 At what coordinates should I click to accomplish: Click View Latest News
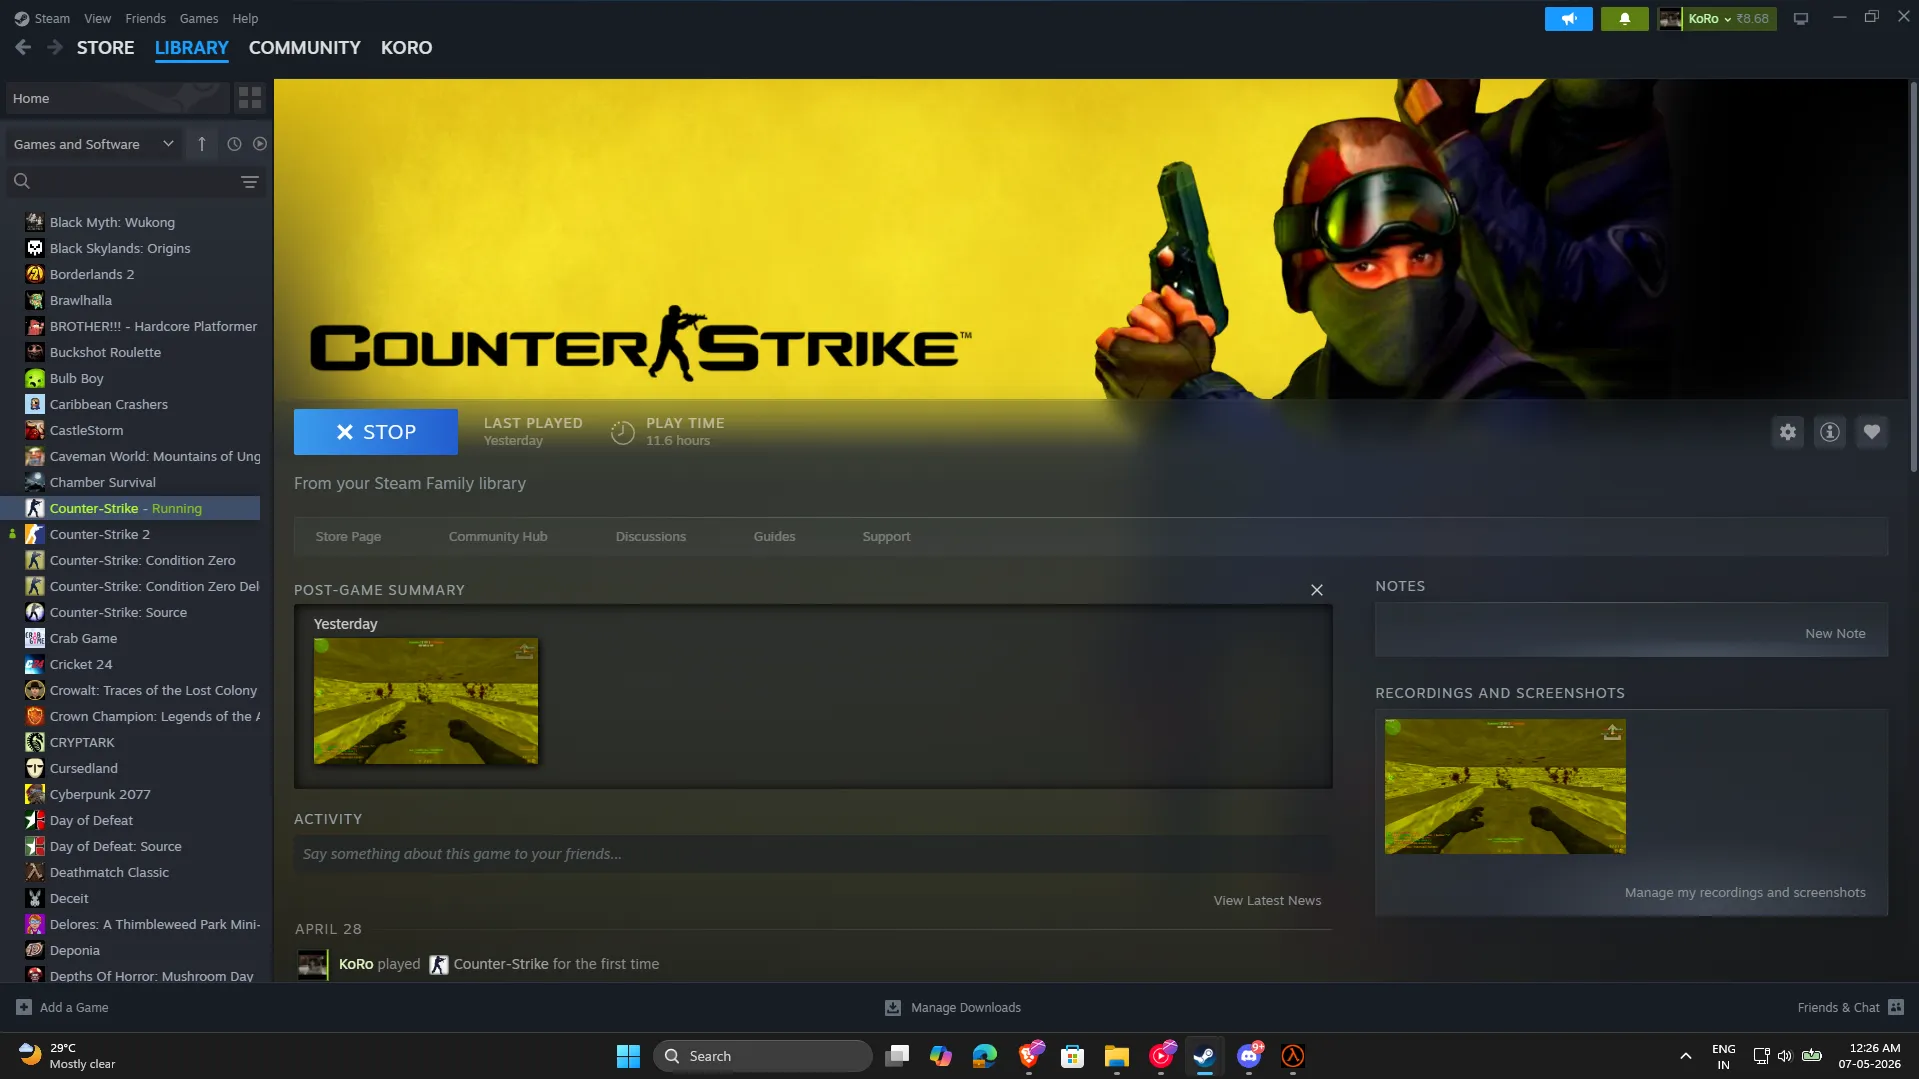tap(1267, 900)
